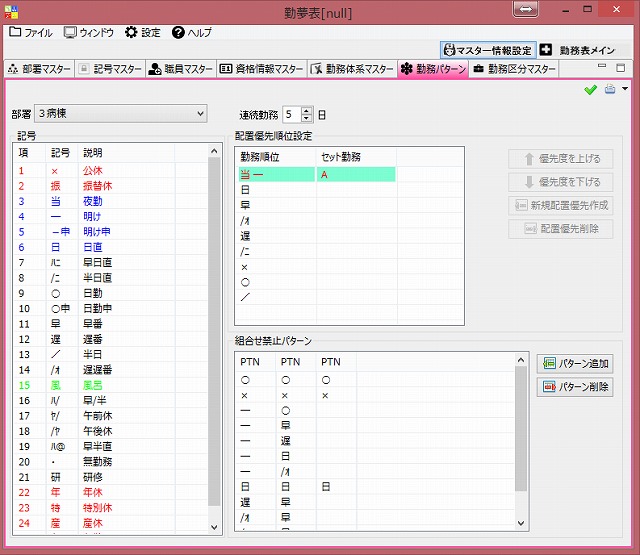This screenshot has width=640, height=555.
Task: Switch to 職員マスター tab
Action: (181, 69)
